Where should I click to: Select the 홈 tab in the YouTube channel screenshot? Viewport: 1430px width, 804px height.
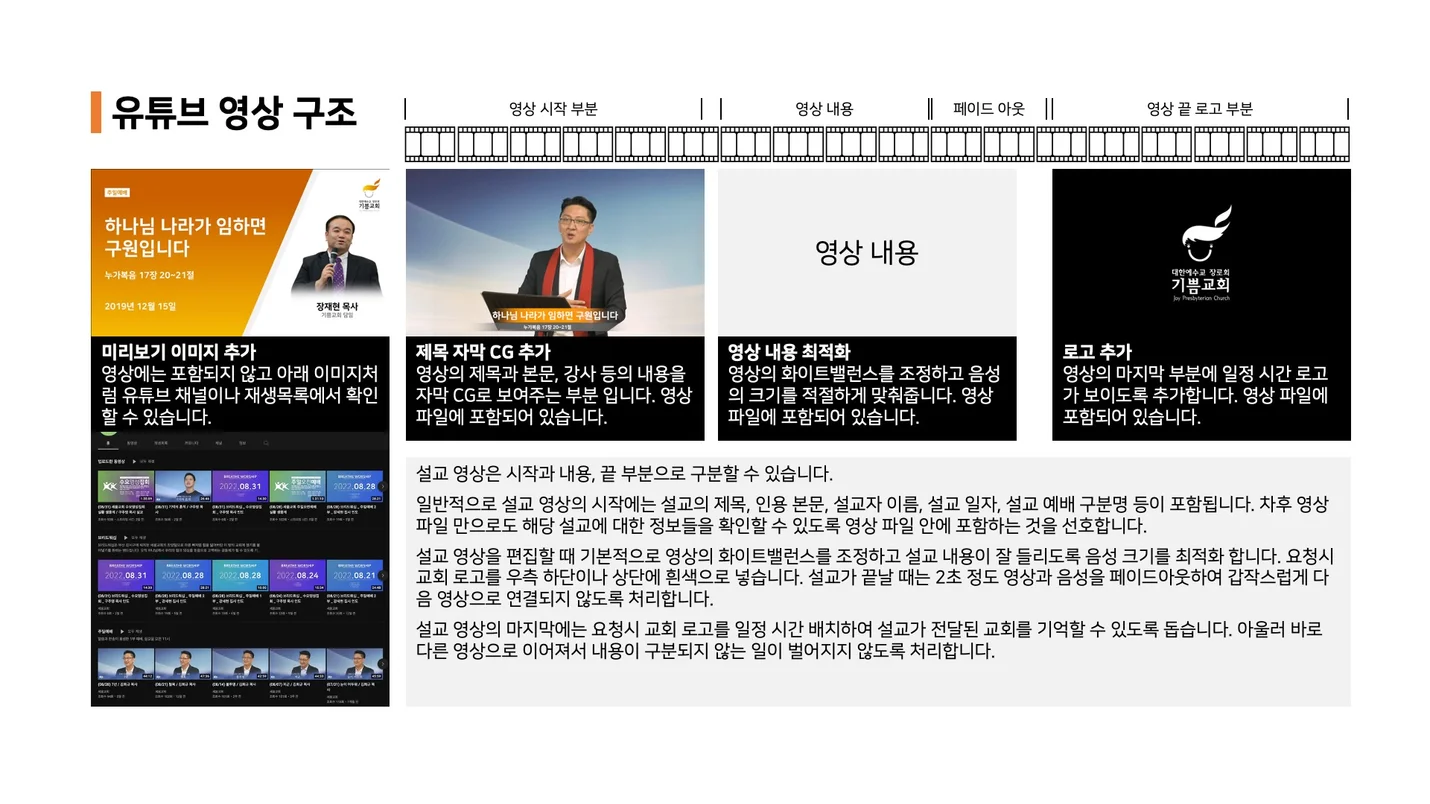tap(107, 443)
